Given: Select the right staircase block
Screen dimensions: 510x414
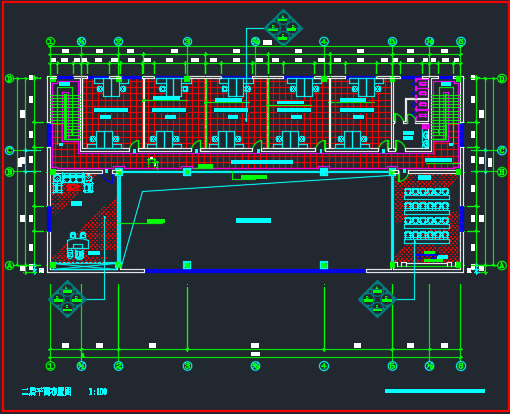Looking at the screenshot, I should [x=445, y=113].
